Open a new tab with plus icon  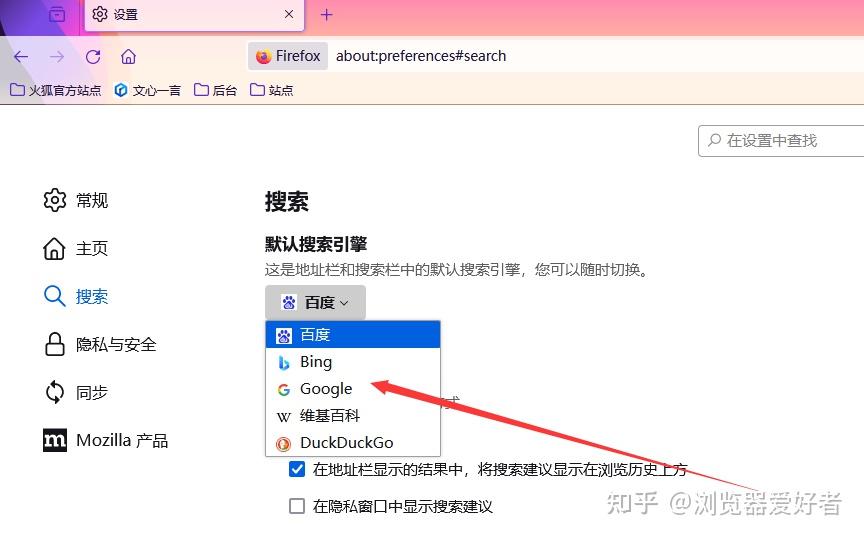coord(326,14)
